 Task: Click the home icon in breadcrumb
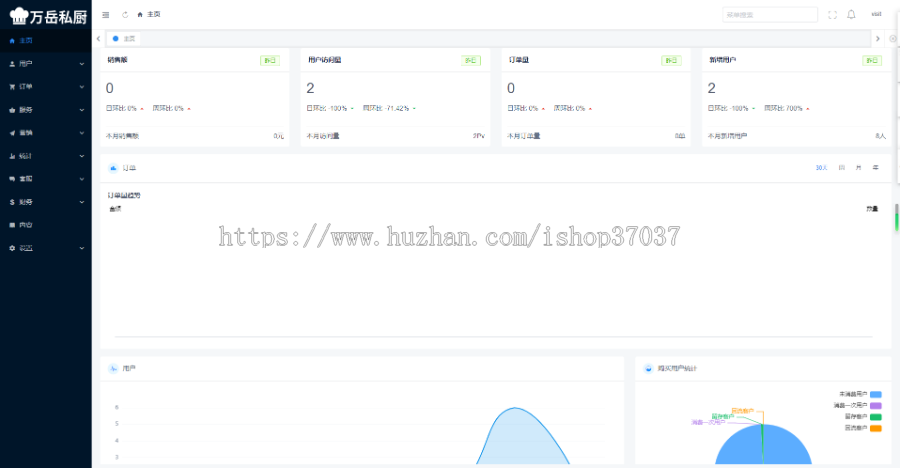[x=140, y=15]
